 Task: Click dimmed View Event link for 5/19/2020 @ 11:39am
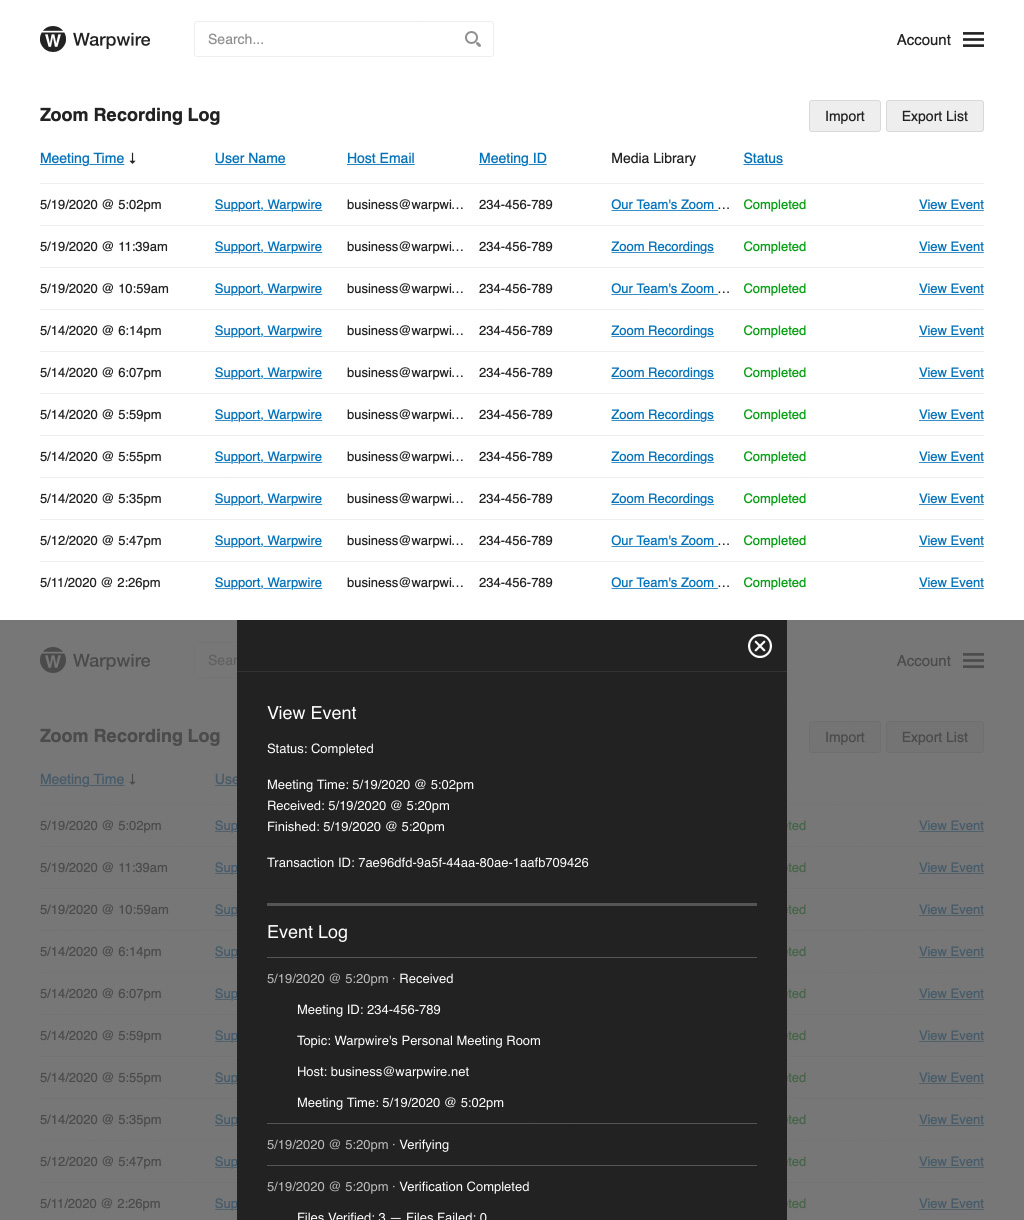pos(951,867)
